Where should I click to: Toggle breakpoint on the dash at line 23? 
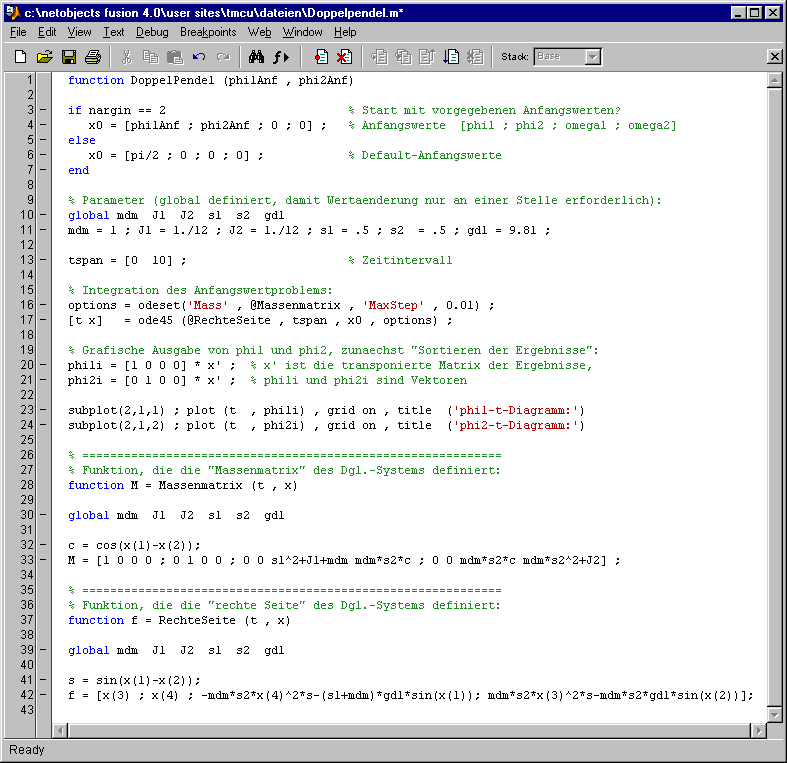pos(43,410)
